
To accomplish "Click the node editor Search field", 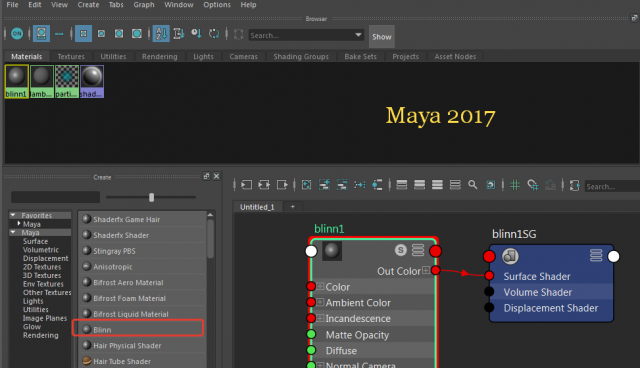I will coord(612,186).
